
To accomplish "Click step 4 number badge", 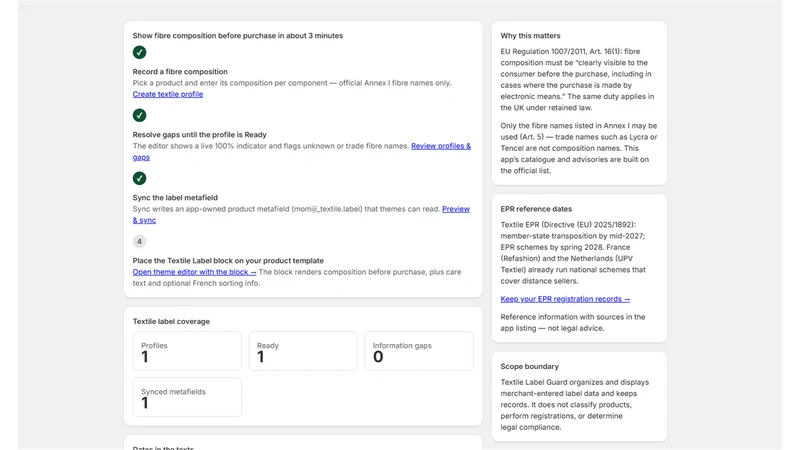I will click(x=139, y=241).
